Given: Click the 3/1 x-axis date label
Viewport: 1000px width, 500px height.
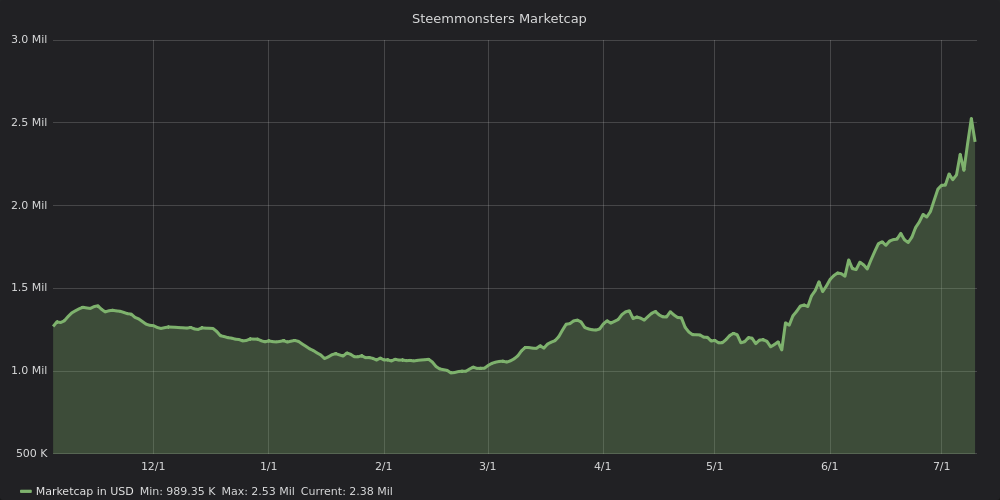Looking at the screenshot, I should (488, 467).
